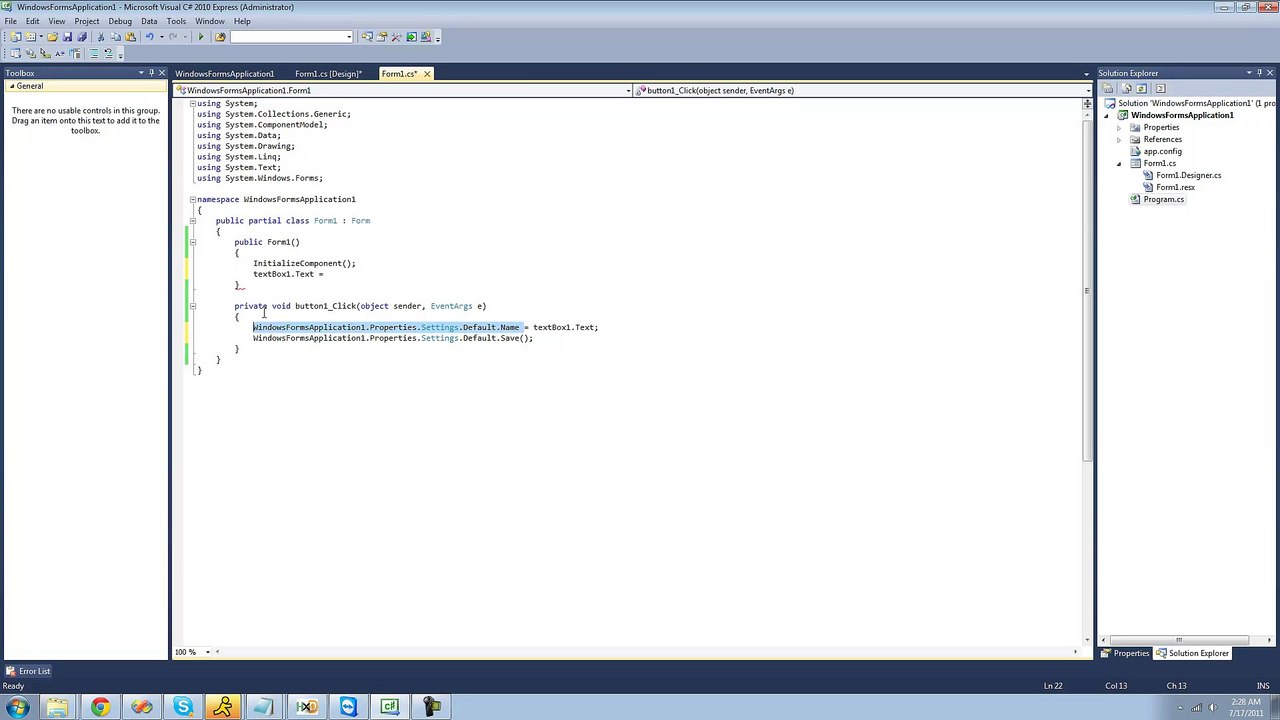Click the Windows Start button

click(x=17, y=708)
